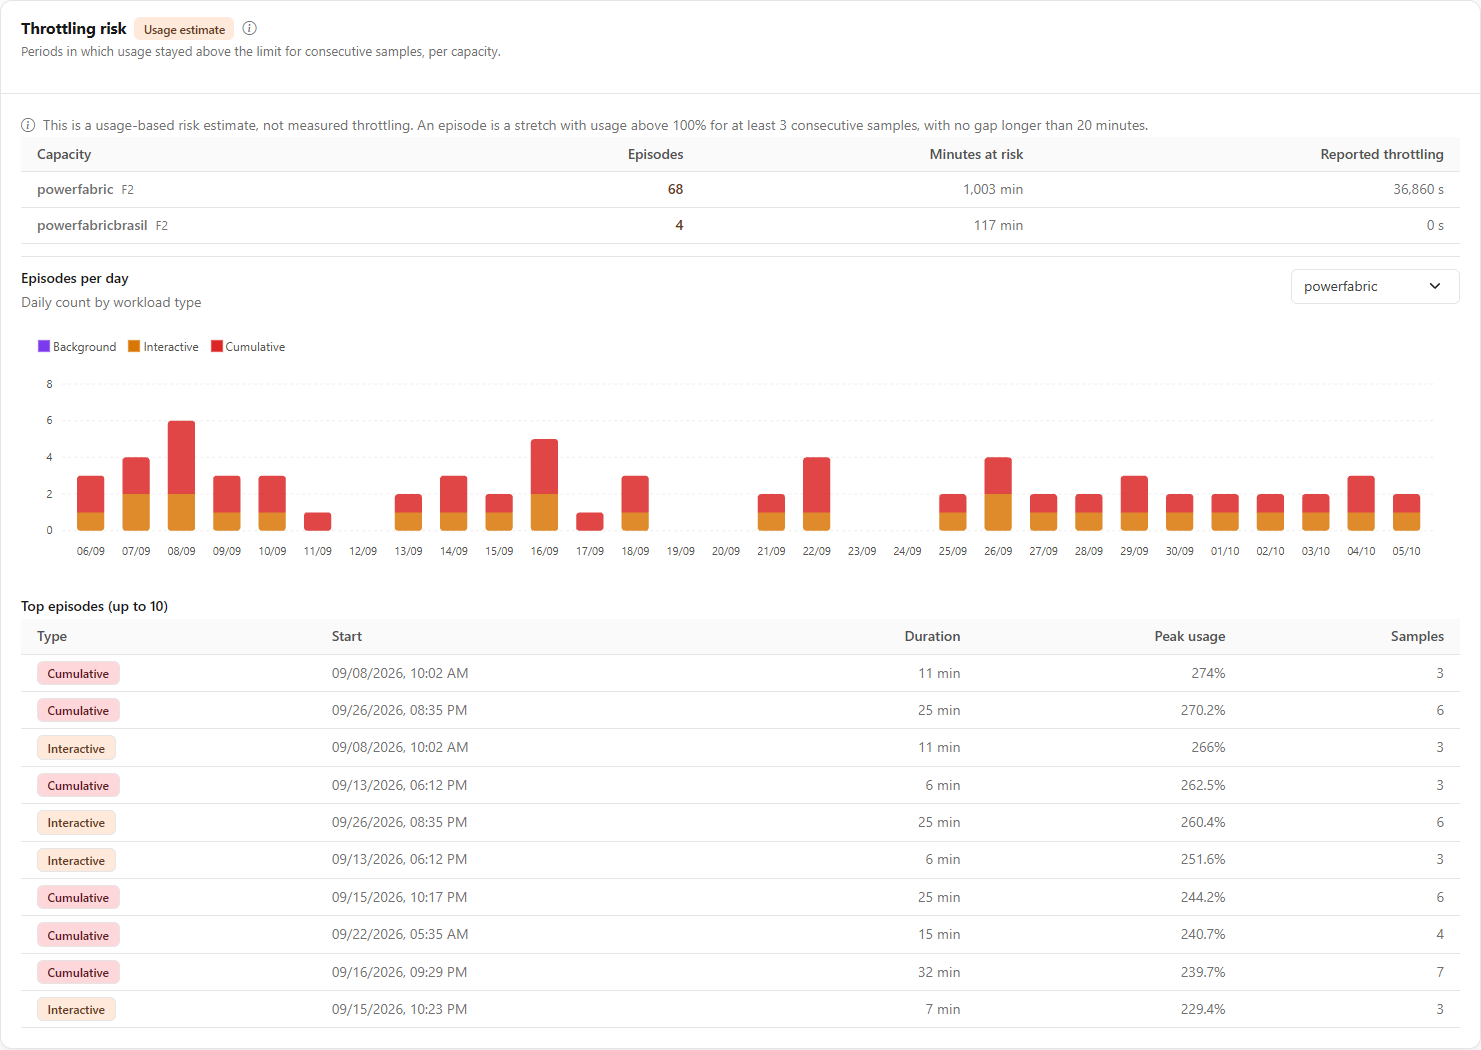Click the Duration column header

(932, 636)
